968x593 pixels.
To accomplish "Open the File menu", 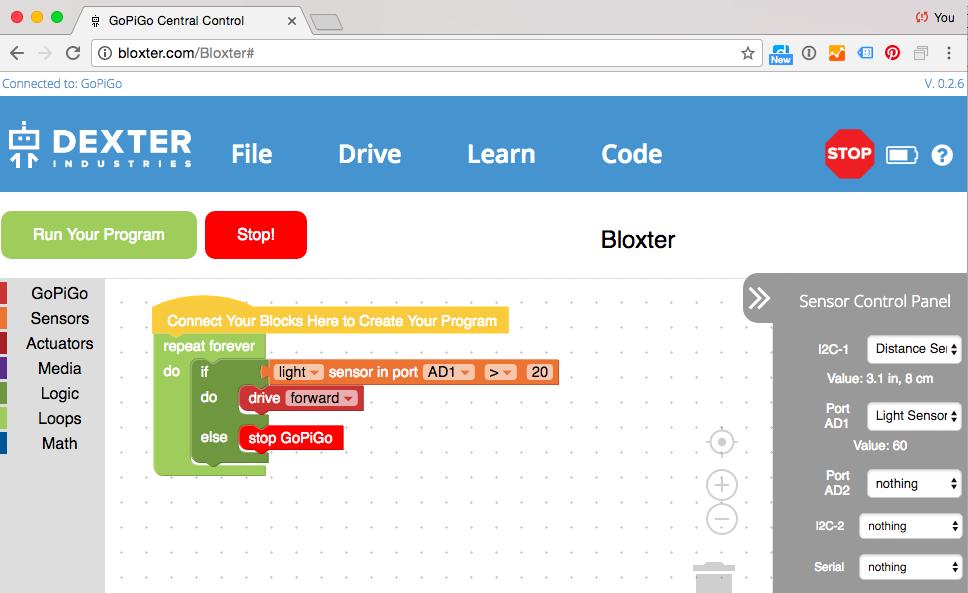I will click(251, 154).
